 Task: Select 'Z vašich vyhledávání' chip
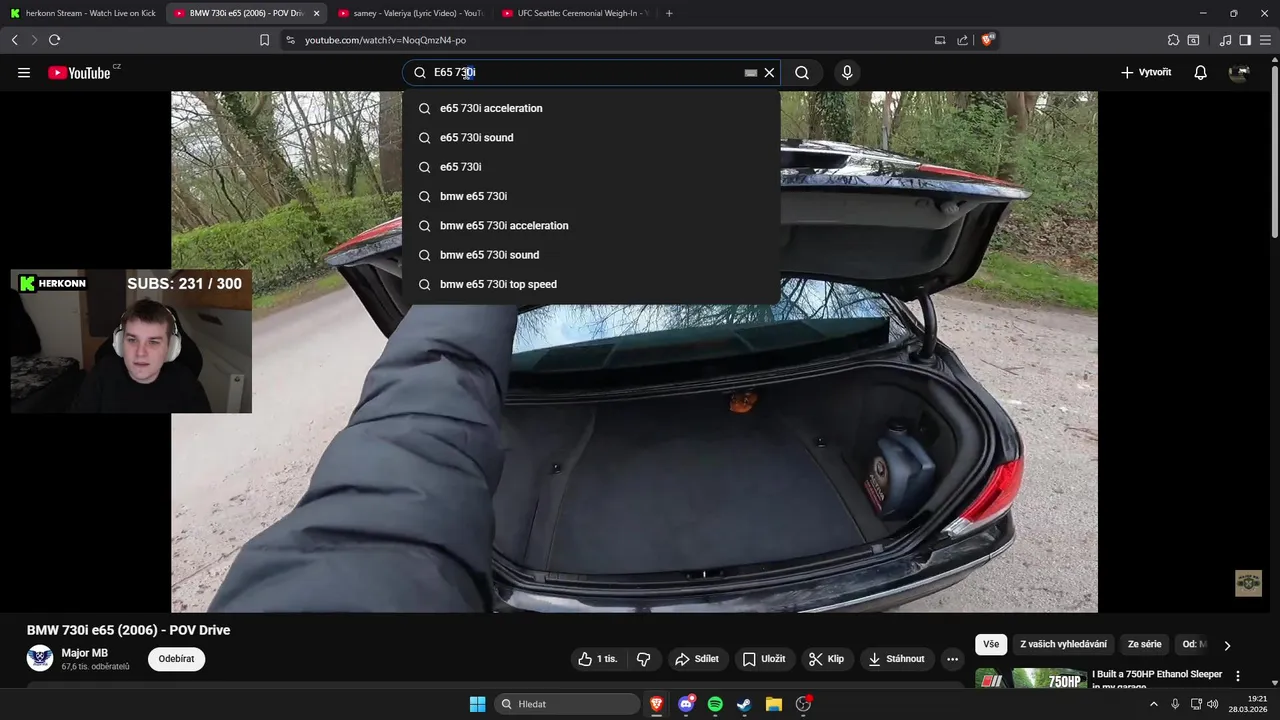pos(1063,645)
